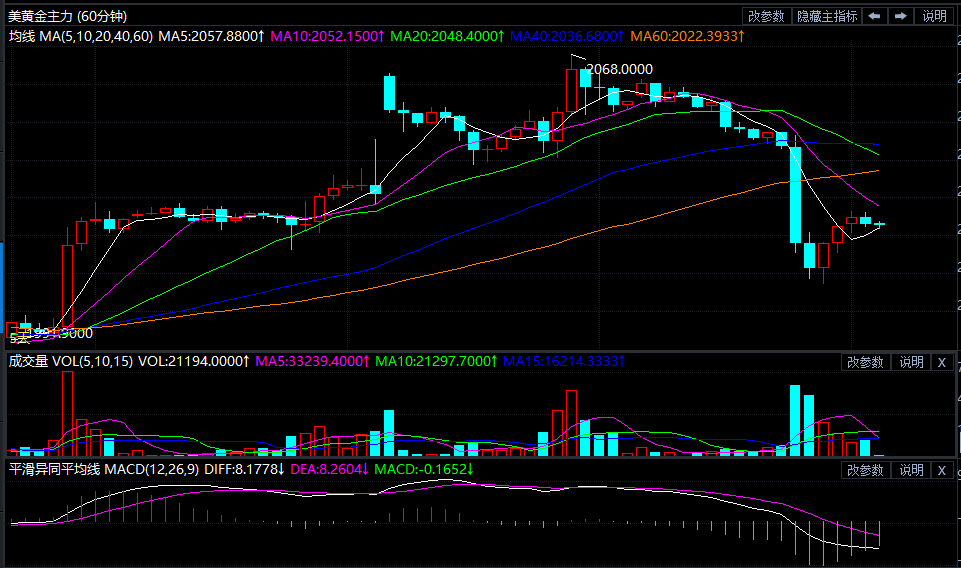The height and width of the screenshot is (568, 961).
Task: Select the 均线 MA(5,10,20,40,60) indicator label
Action: pos(80,36)
